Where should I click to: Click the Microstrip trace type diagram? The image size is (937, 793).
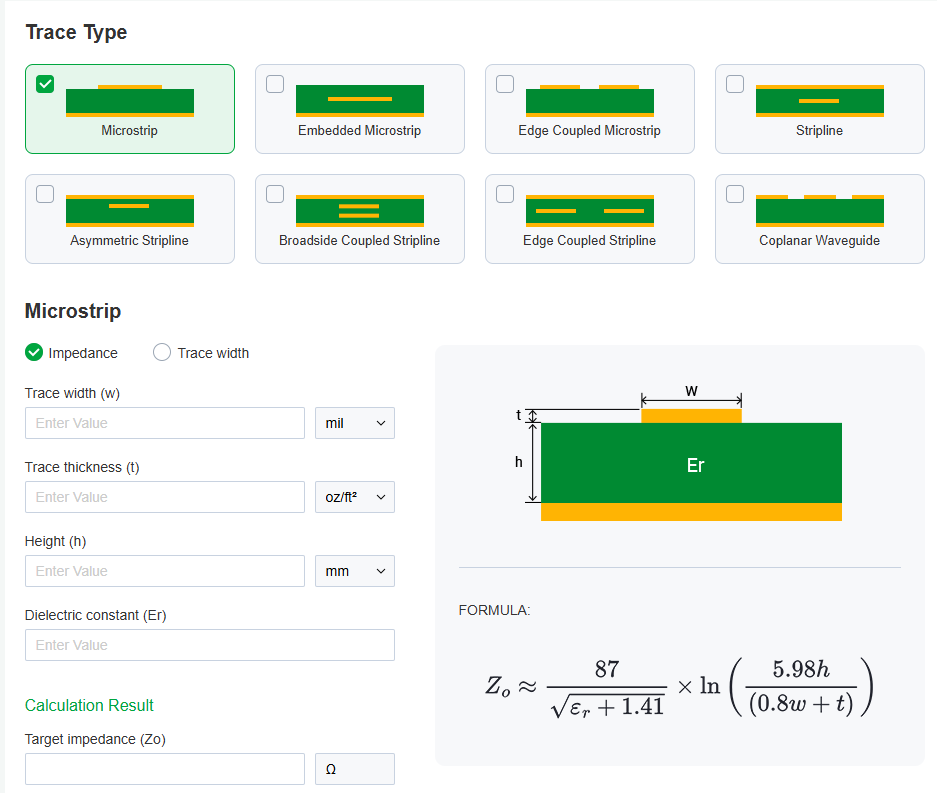[x=130, y=100]
